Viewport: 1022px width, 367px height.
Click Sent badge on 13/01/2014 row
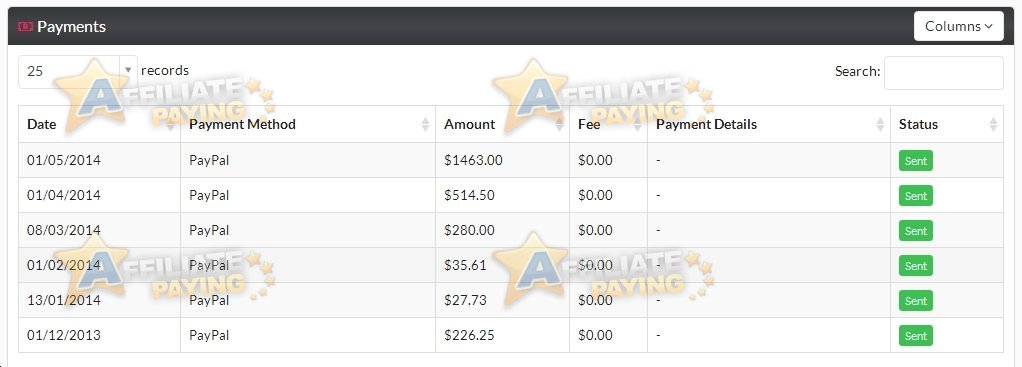pyautogui.click(x=916, y=301)
